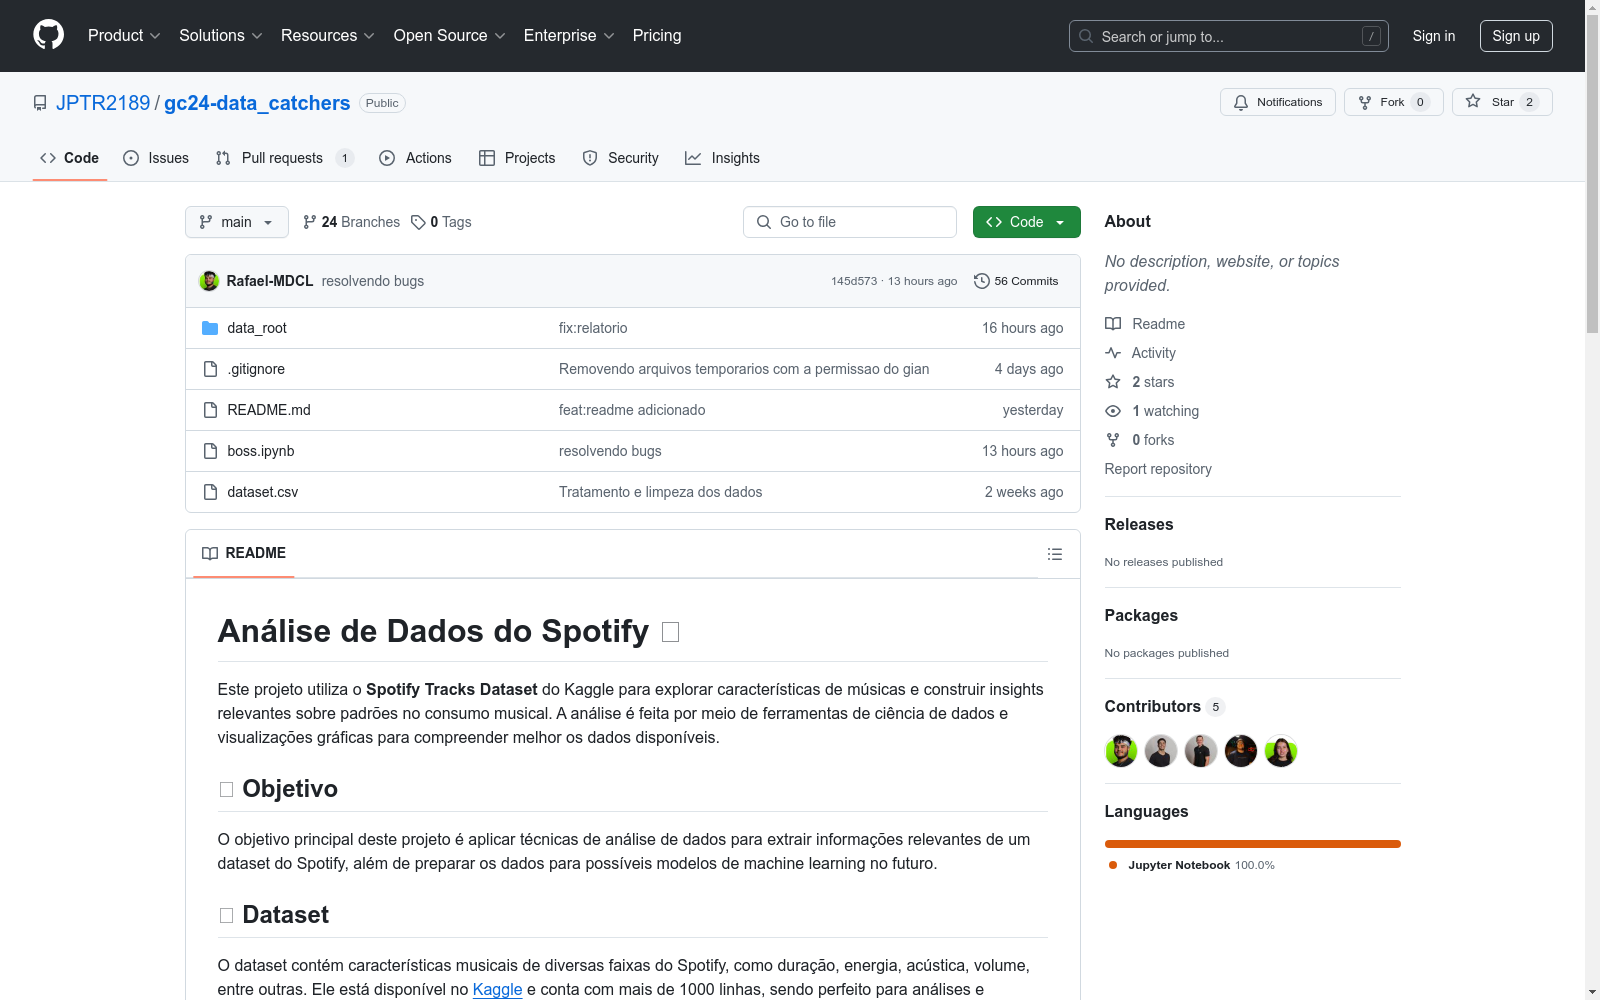Open the Issues tab
The height and width of the screenshot is (1000, 1600).
pos(156,158)
